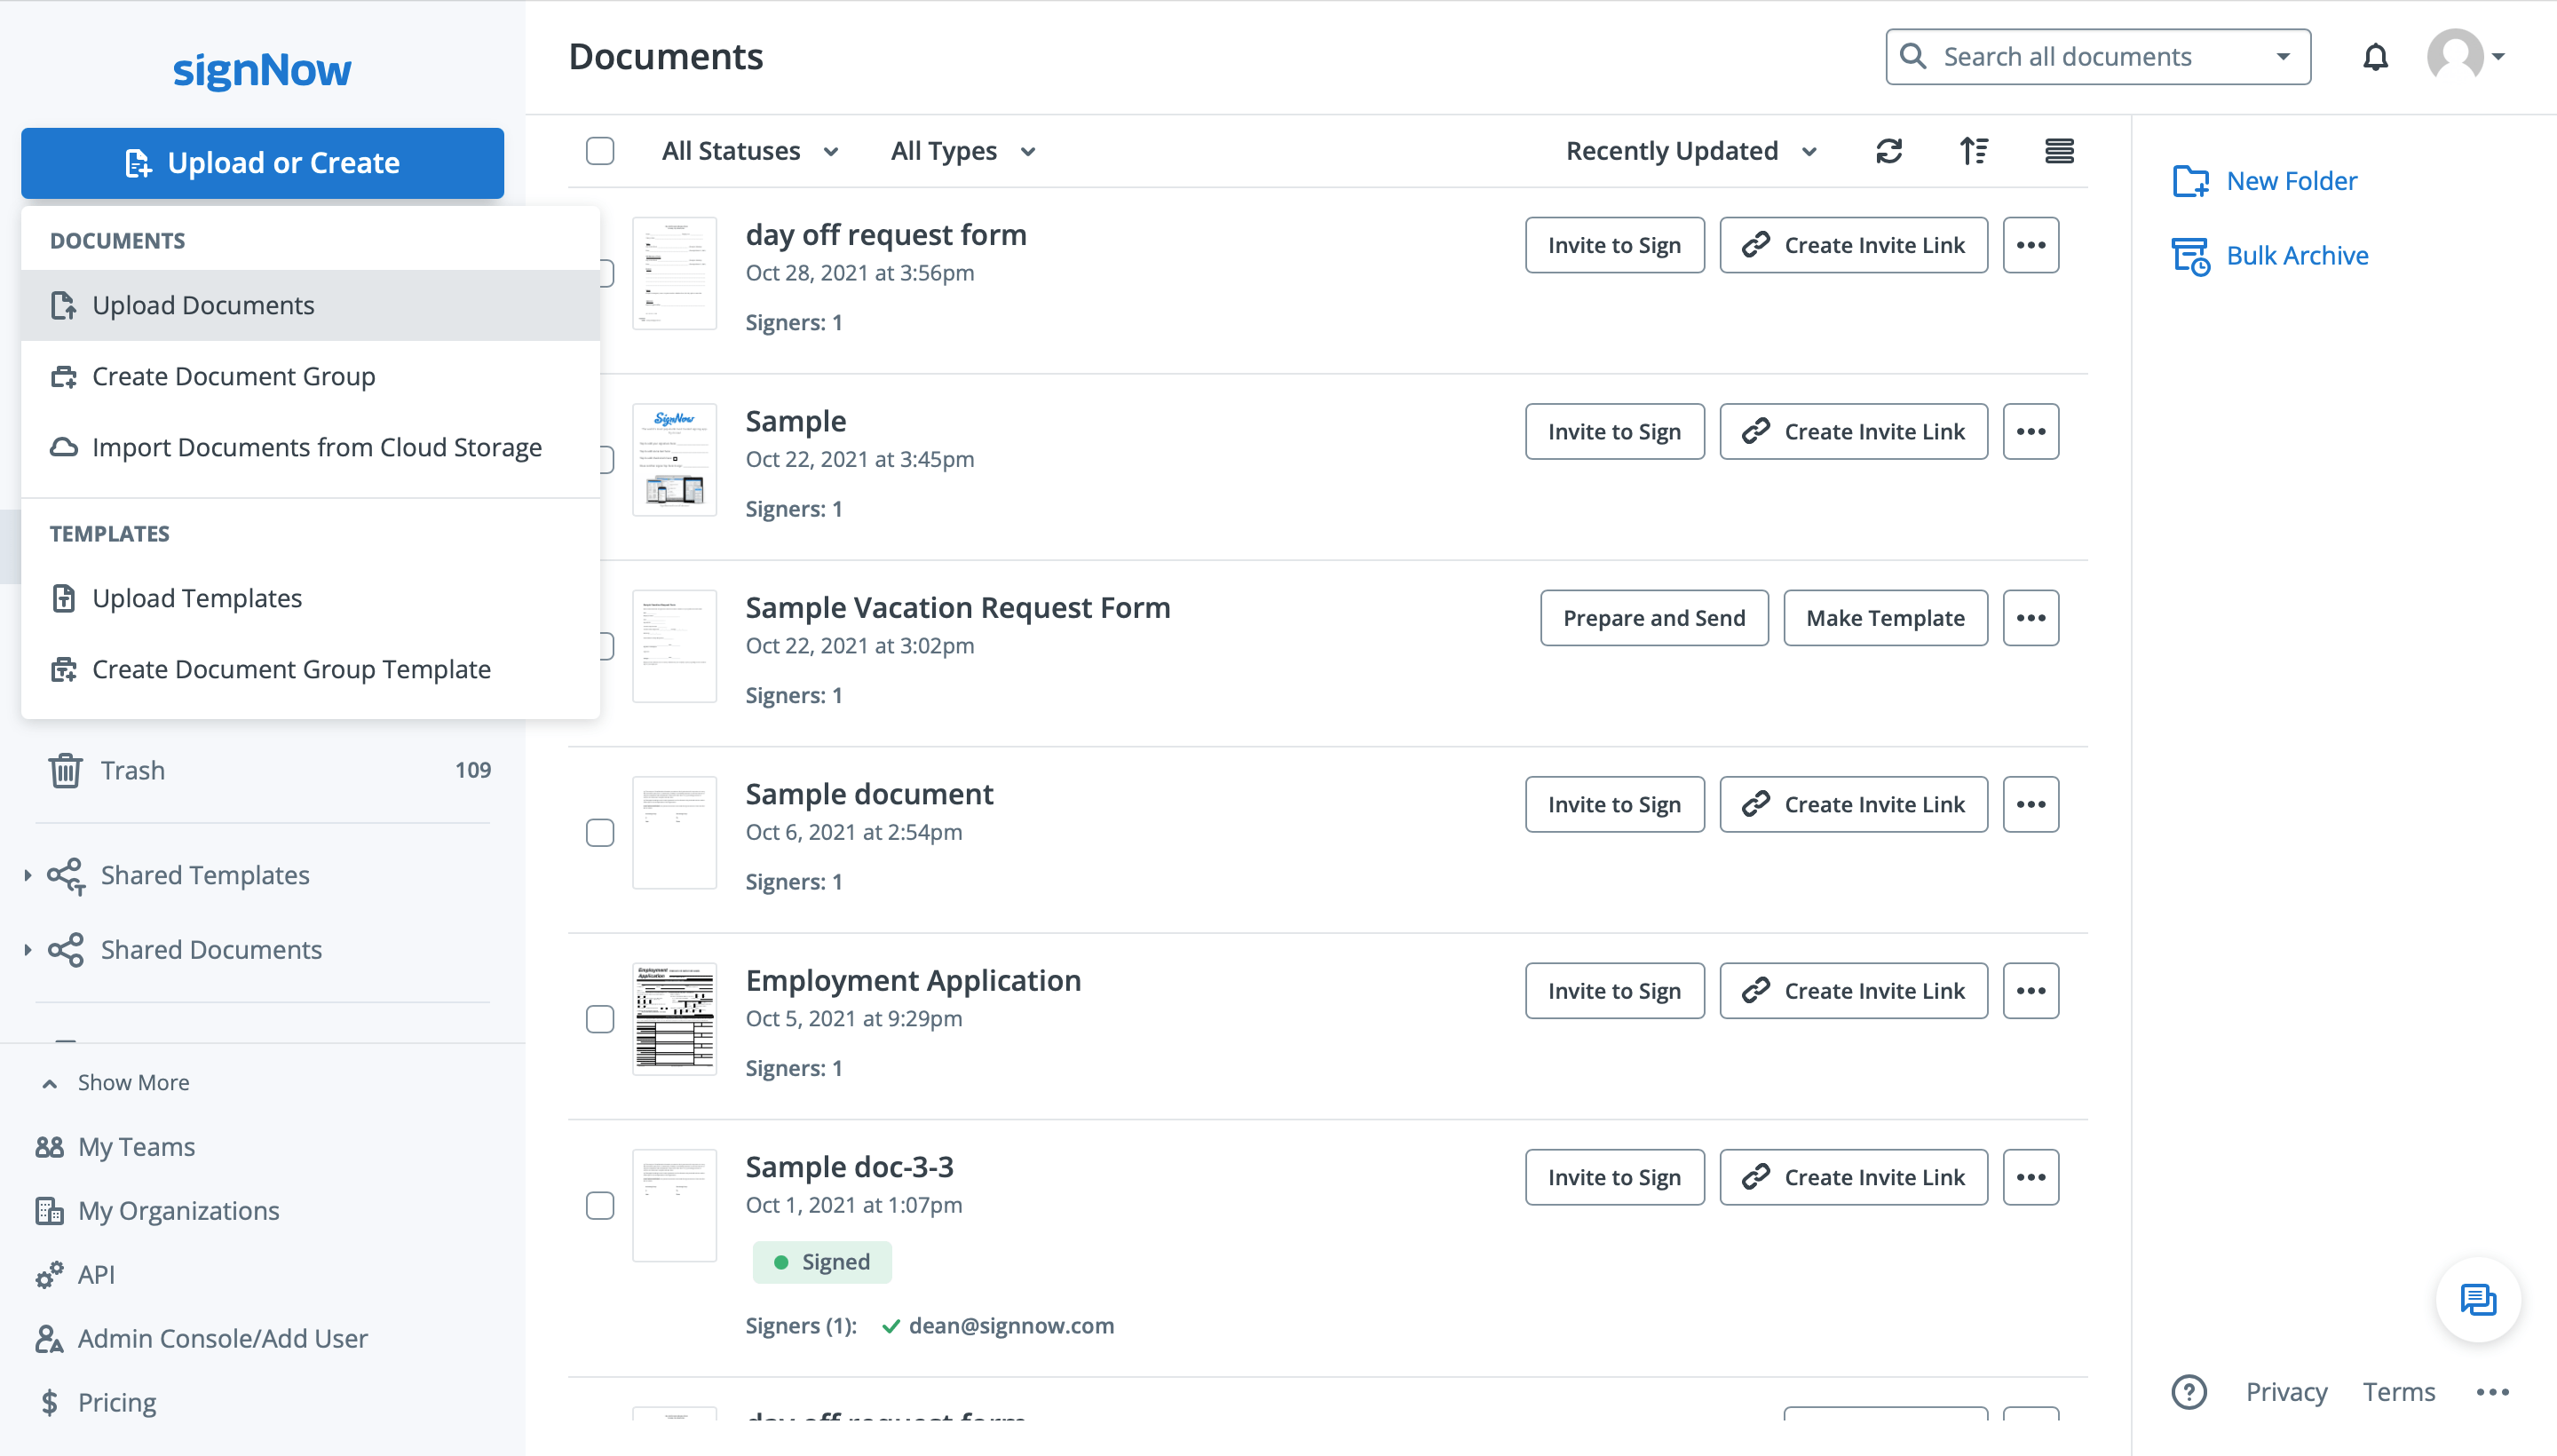The width and height of the screenshot is (2557, 1456).
Task: Check the Employment Application checkbox
Action: (600, 1018)
